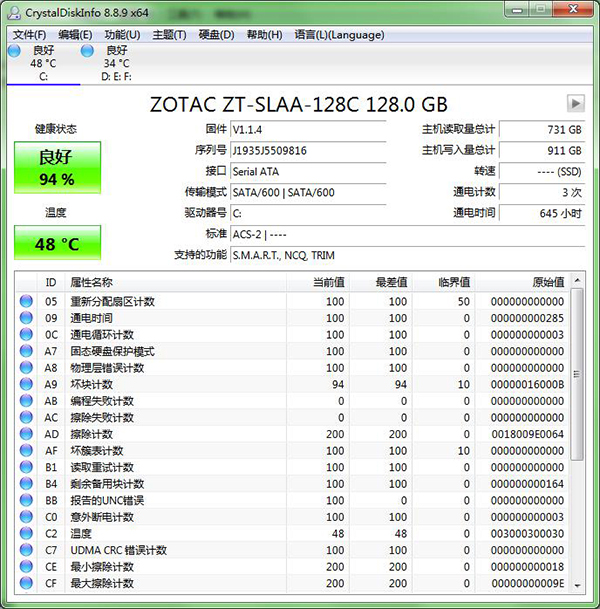Click the interface field Serial ATA
This screenshot has height=609, width=600.
point(308,171)
